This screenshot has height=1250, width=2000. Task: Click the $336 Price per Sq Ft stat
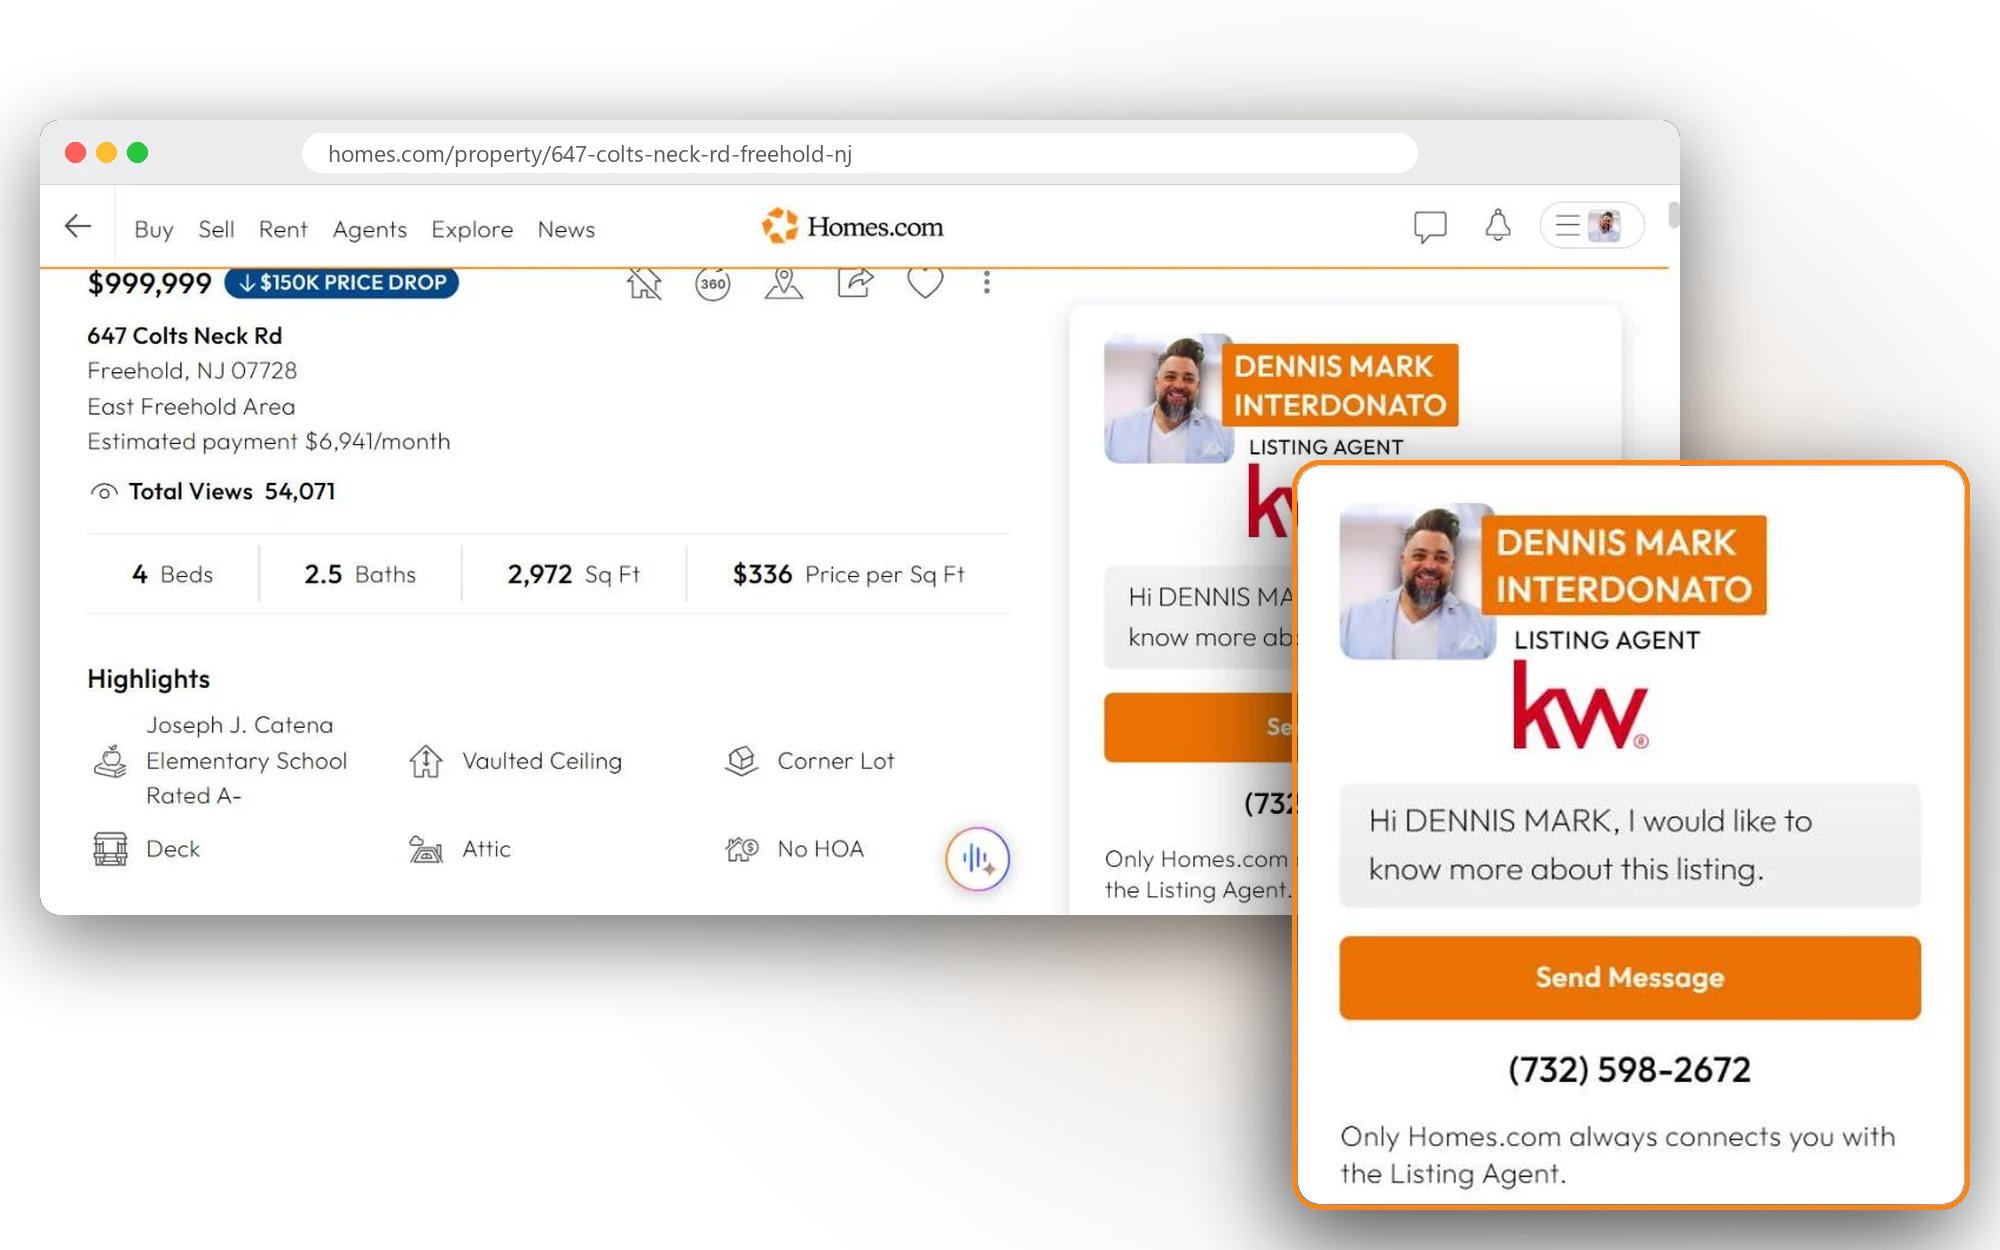click(848, 574)
